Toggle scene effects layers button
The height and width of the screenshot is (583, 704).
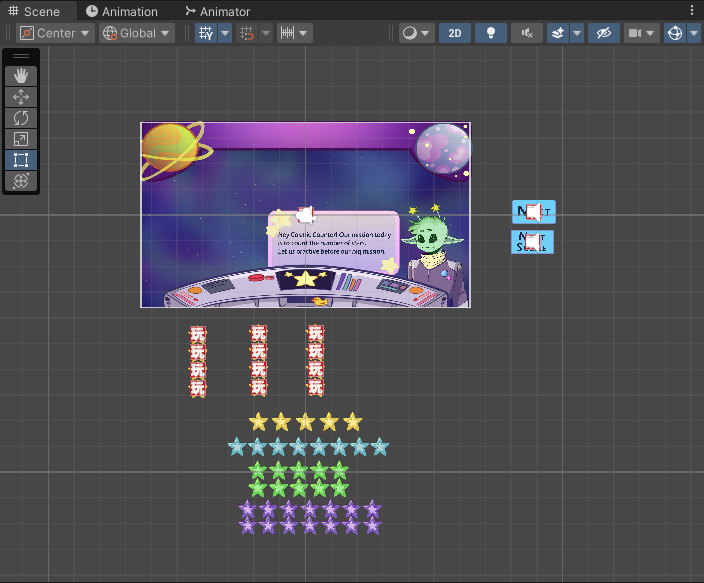pos(558,33)
